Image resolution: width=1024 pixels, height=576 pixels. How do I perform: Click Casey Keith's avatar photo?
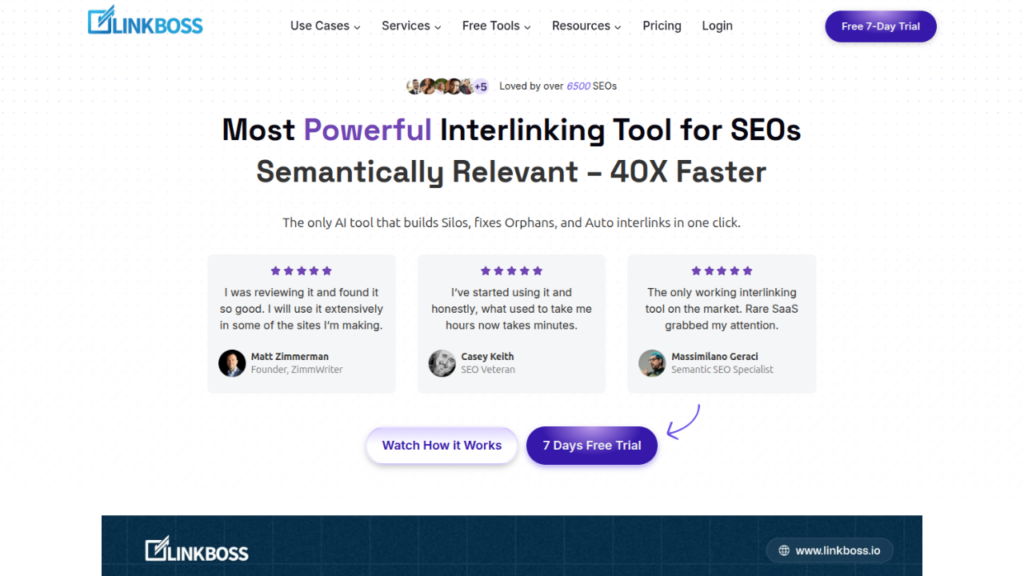pyautogui.click(x=442, y=363)
